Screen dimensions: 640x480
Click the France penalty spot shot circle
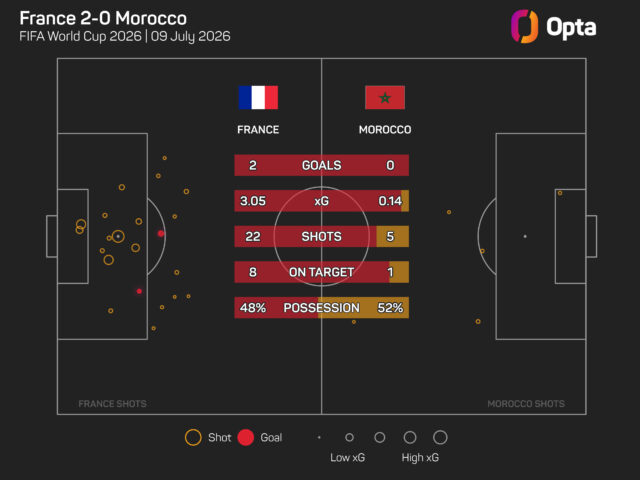coord(118,236)
